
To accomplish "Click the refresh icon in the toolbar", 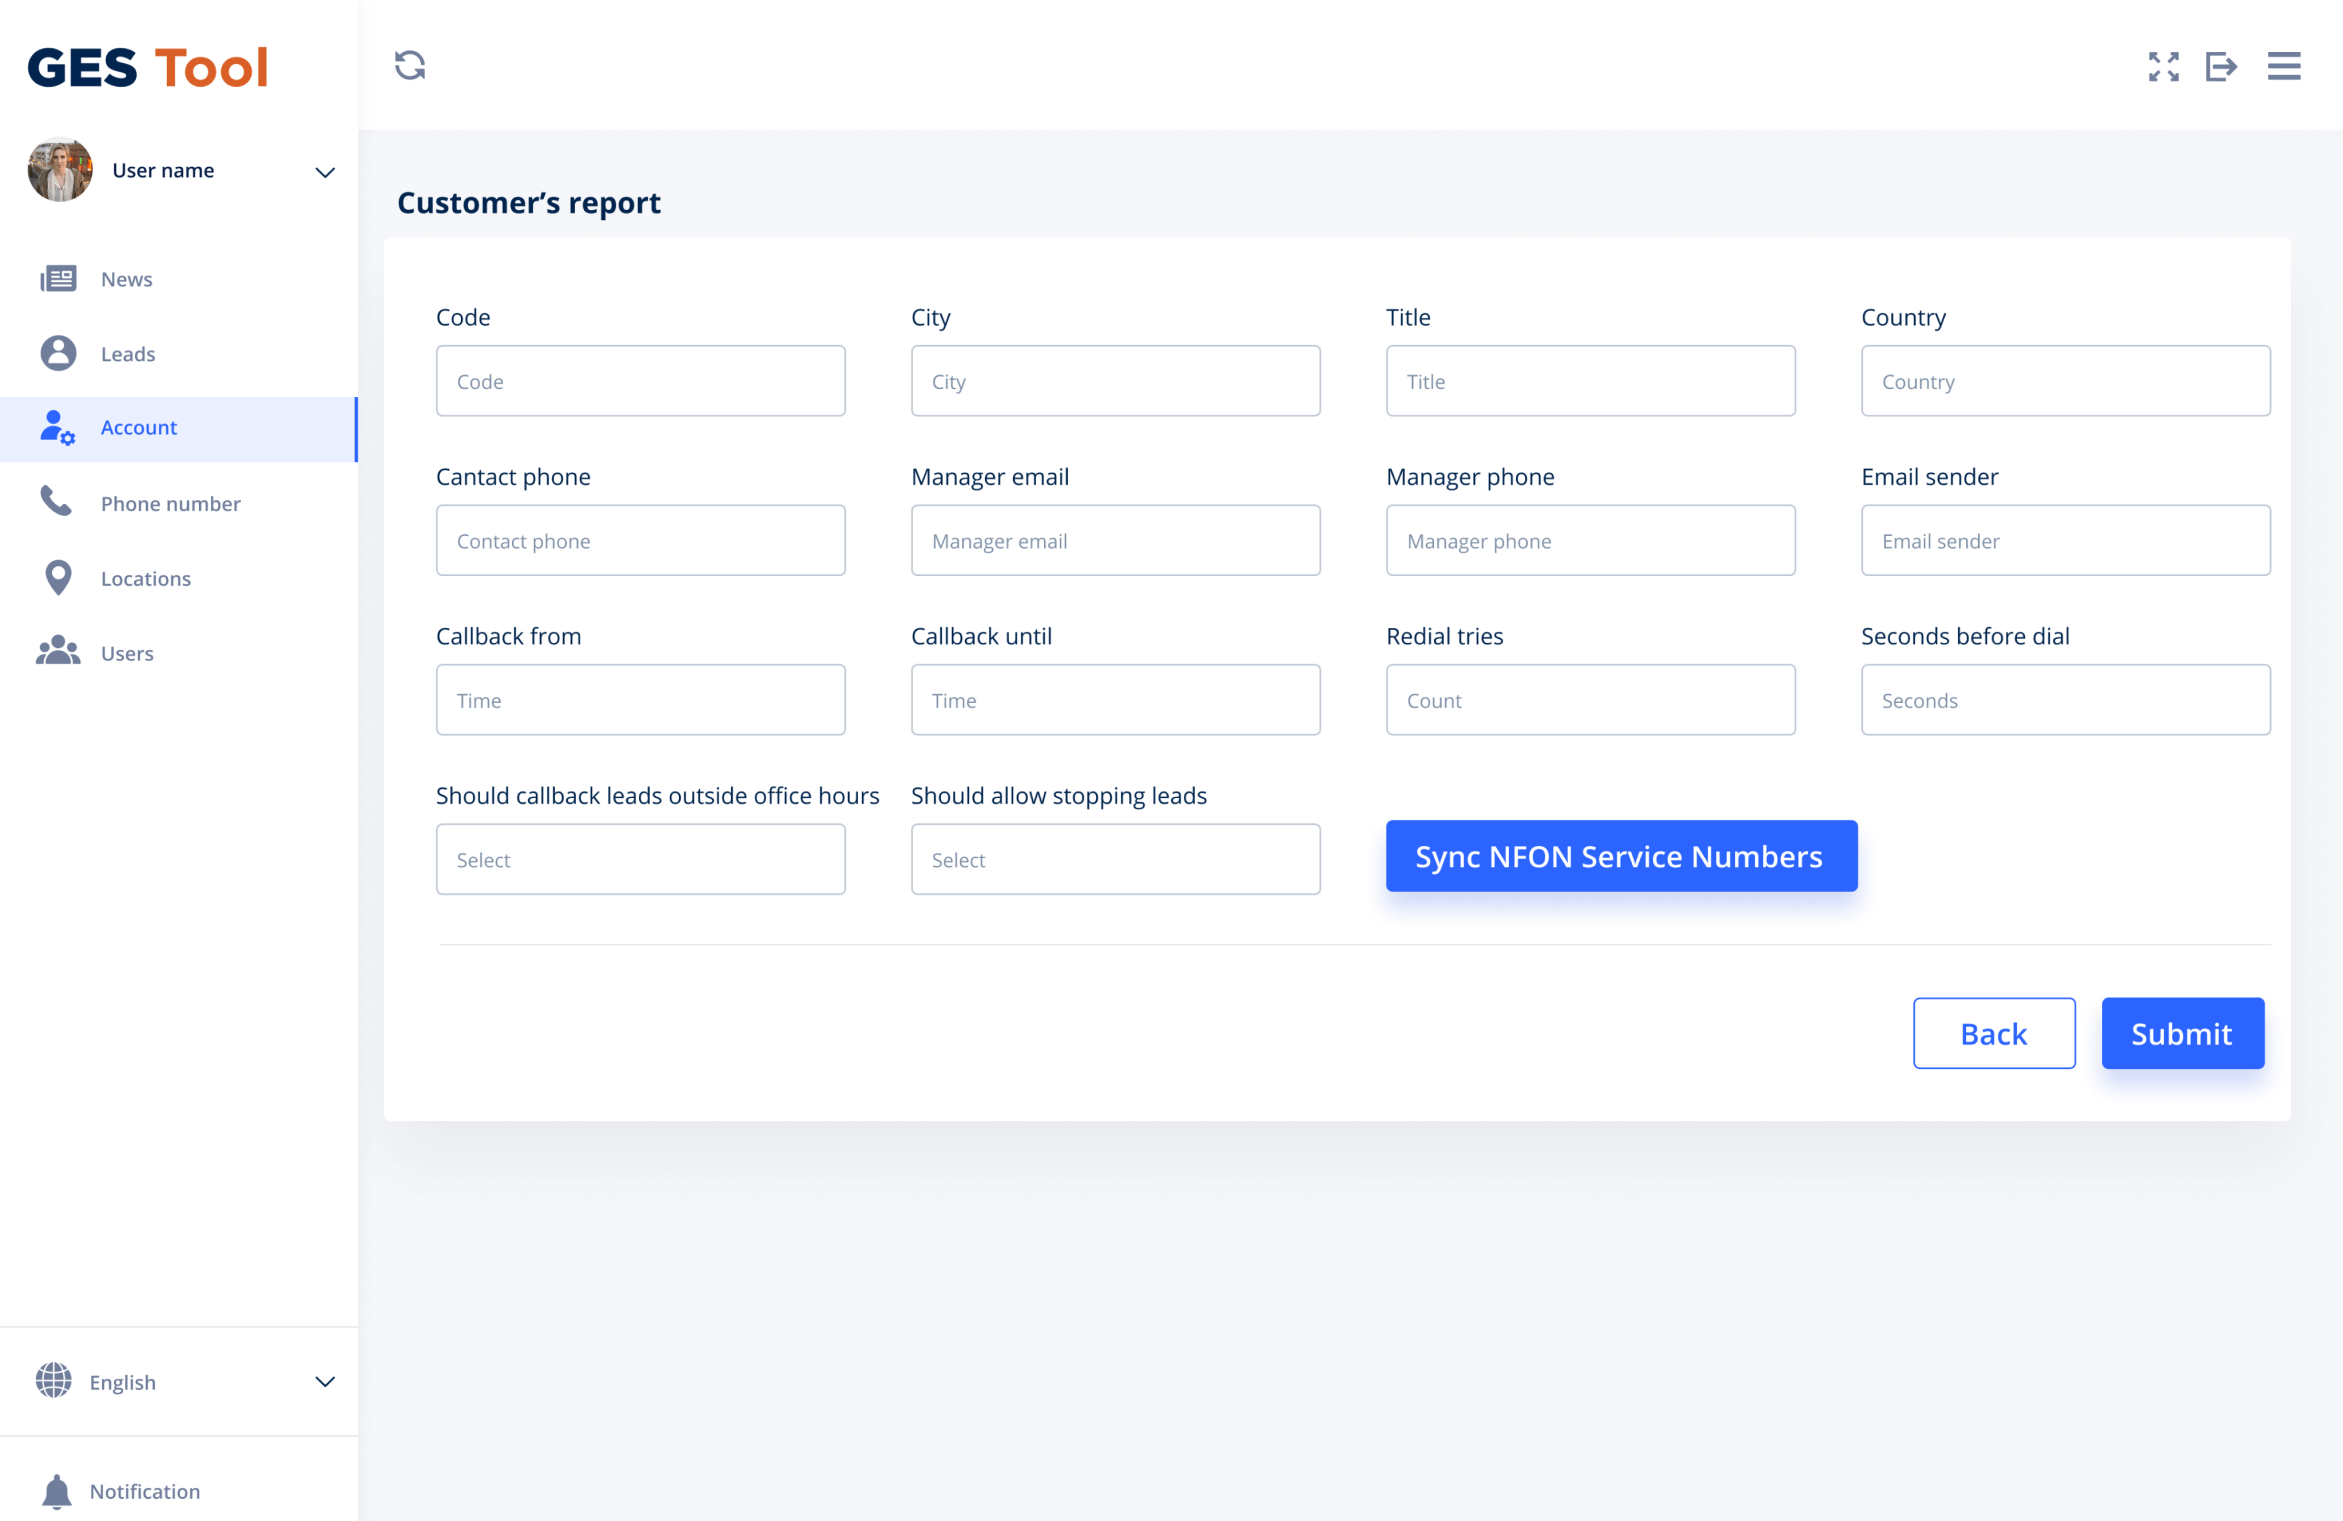I will pos(410,65).
